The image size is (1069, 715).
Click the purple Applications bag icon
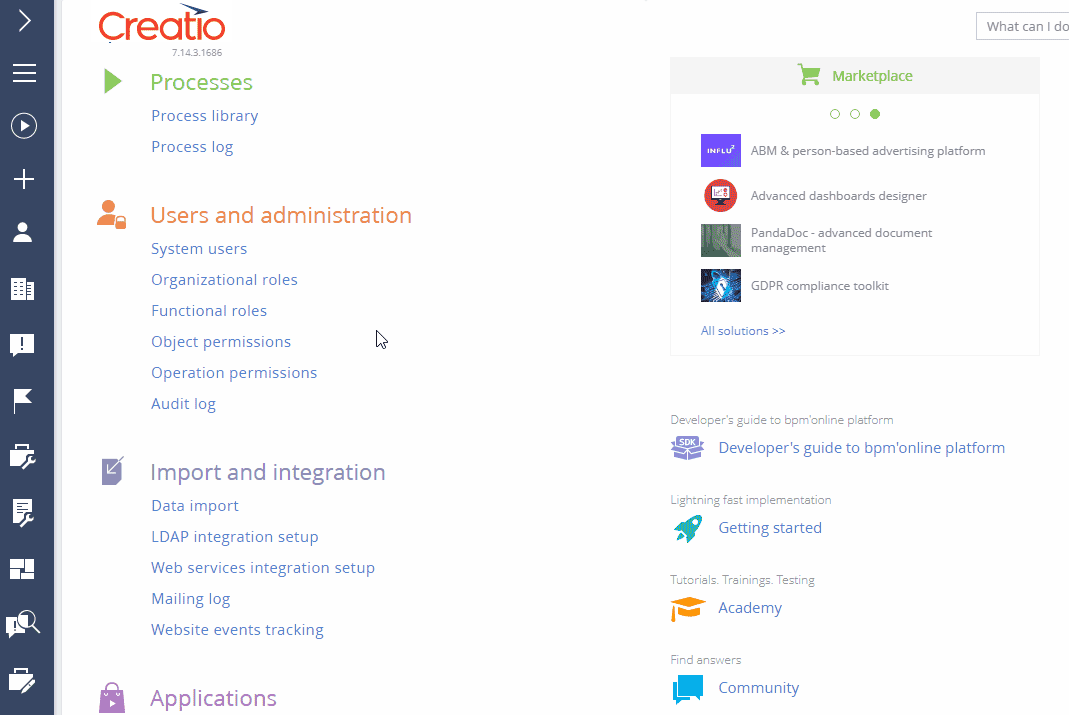112,698
